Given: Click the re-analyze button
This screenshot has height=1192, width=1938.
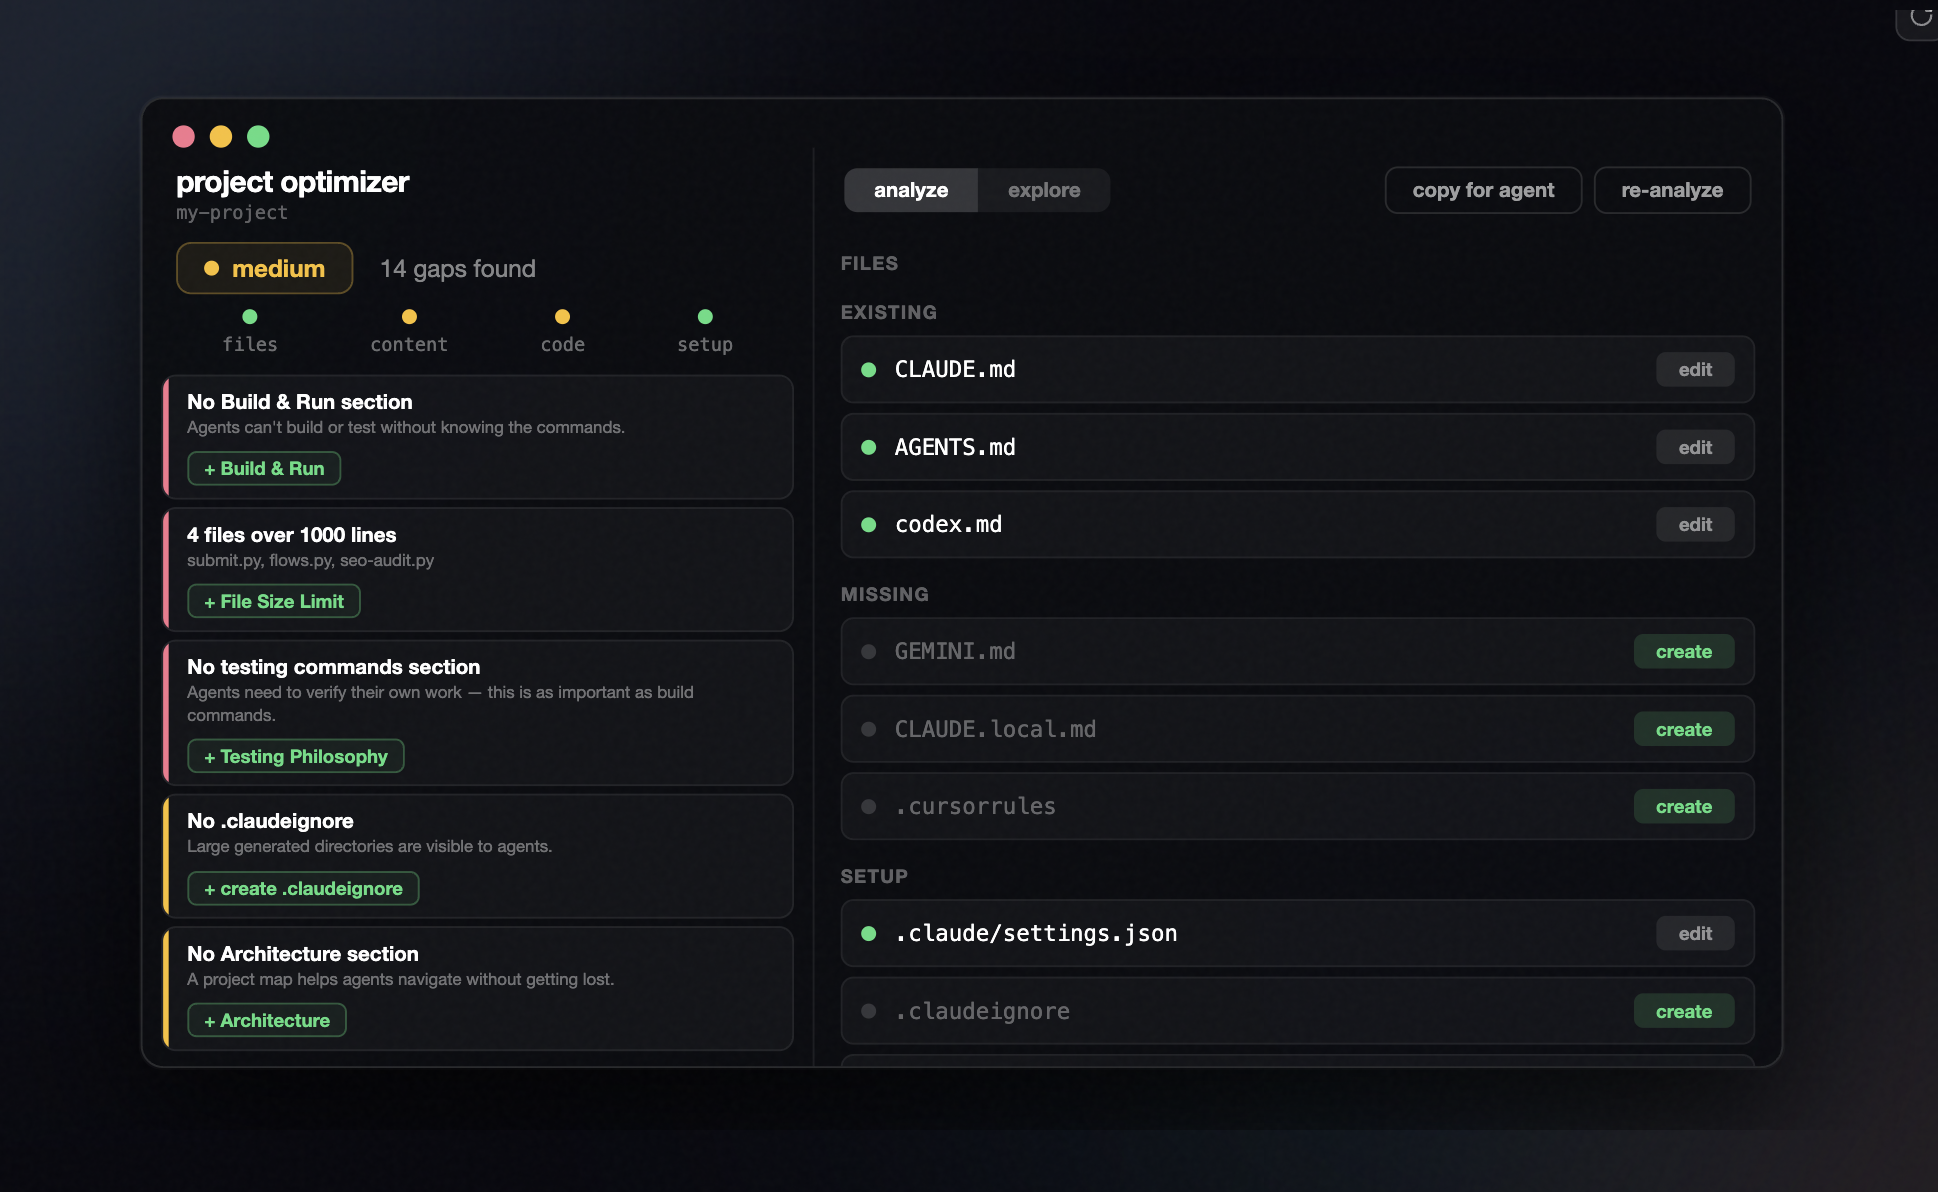Looking at the screenshot, I should 1672,190.
